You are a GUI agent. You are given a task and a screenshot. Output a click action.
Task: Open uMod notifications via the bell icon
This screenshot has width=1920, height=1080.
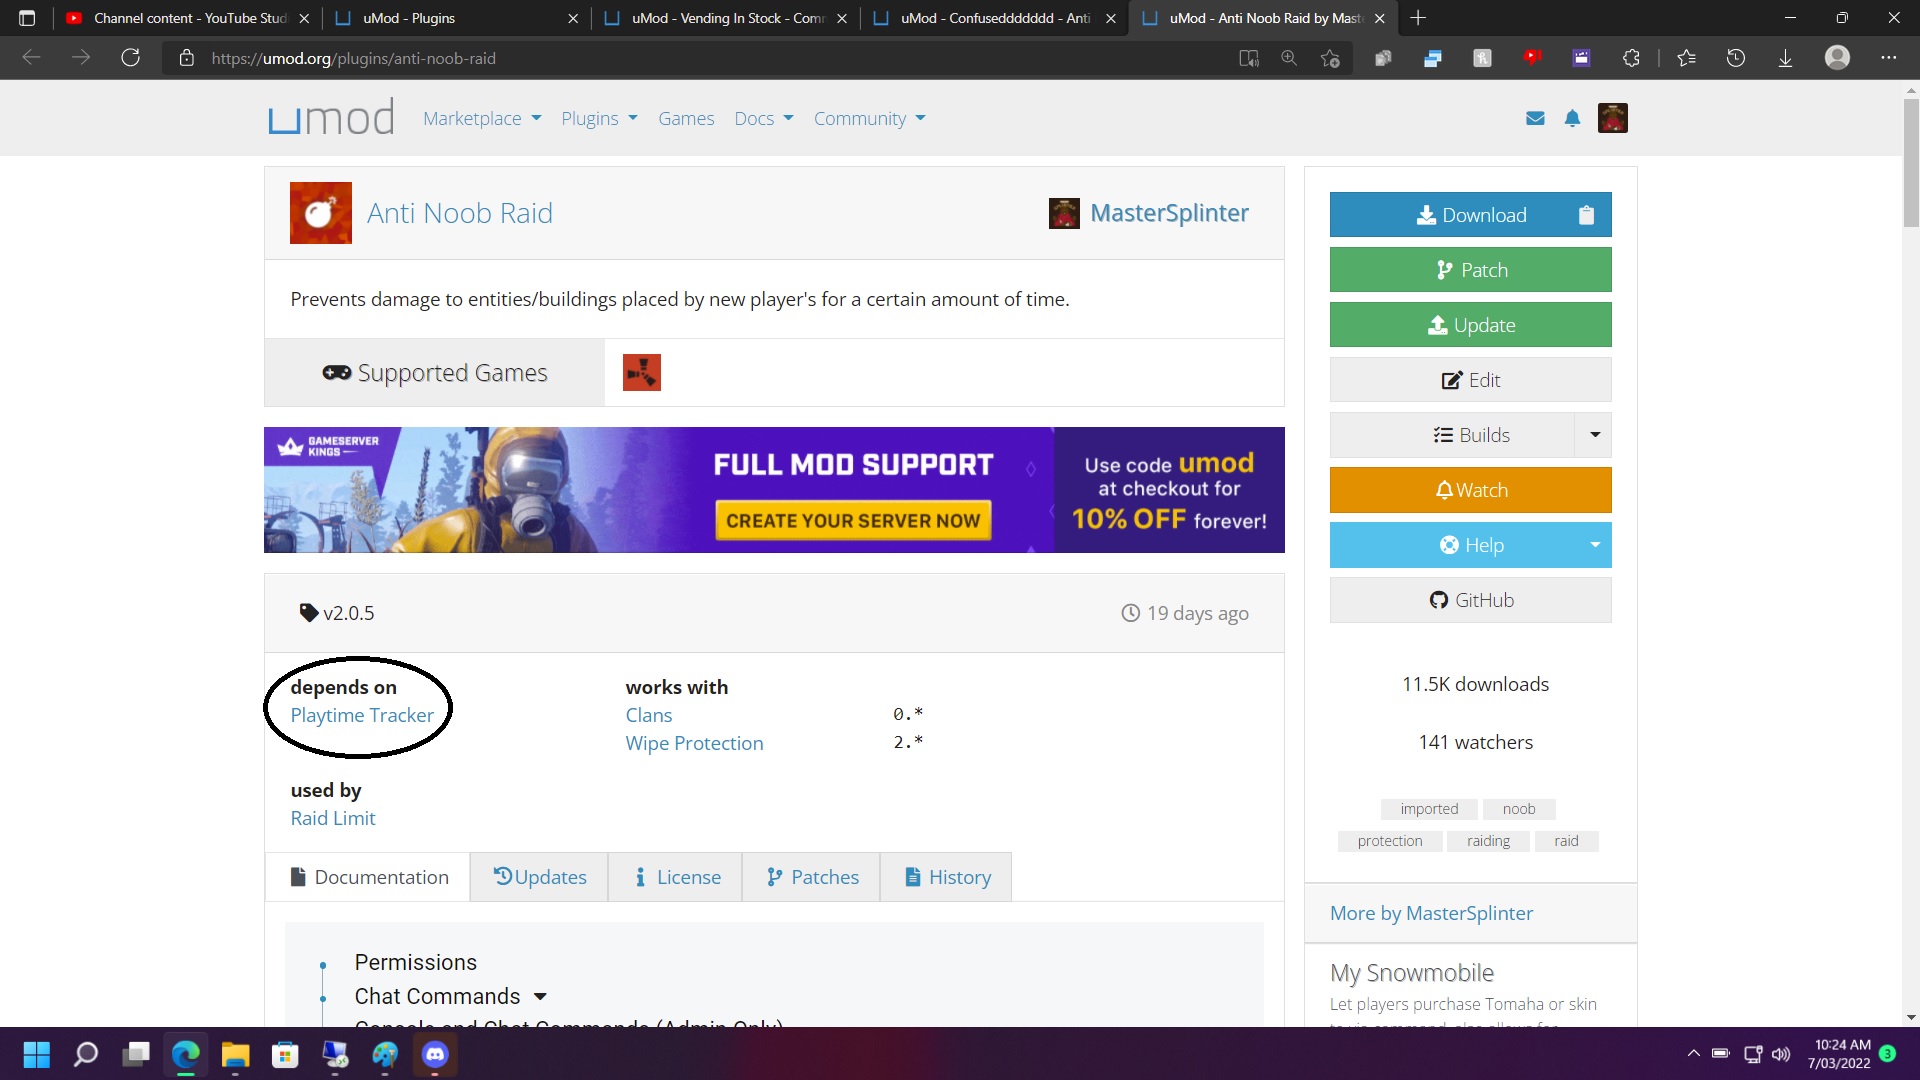[x=1572, y=117]
